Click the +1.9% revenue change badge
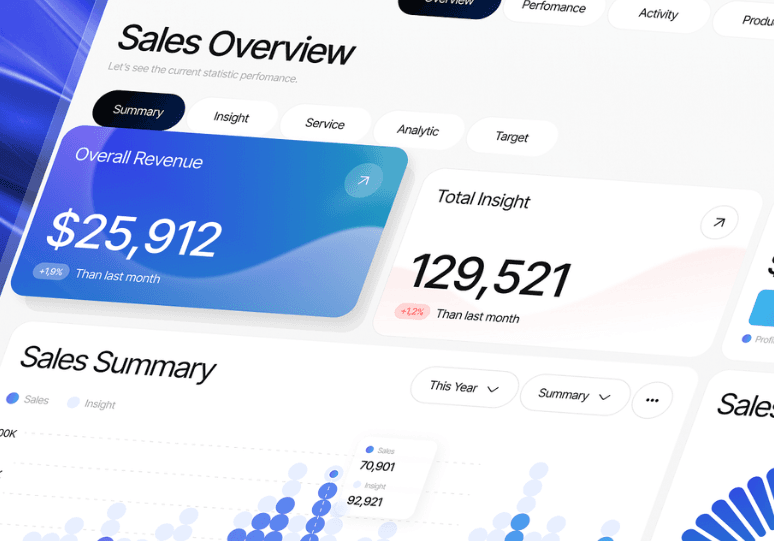 50,271
